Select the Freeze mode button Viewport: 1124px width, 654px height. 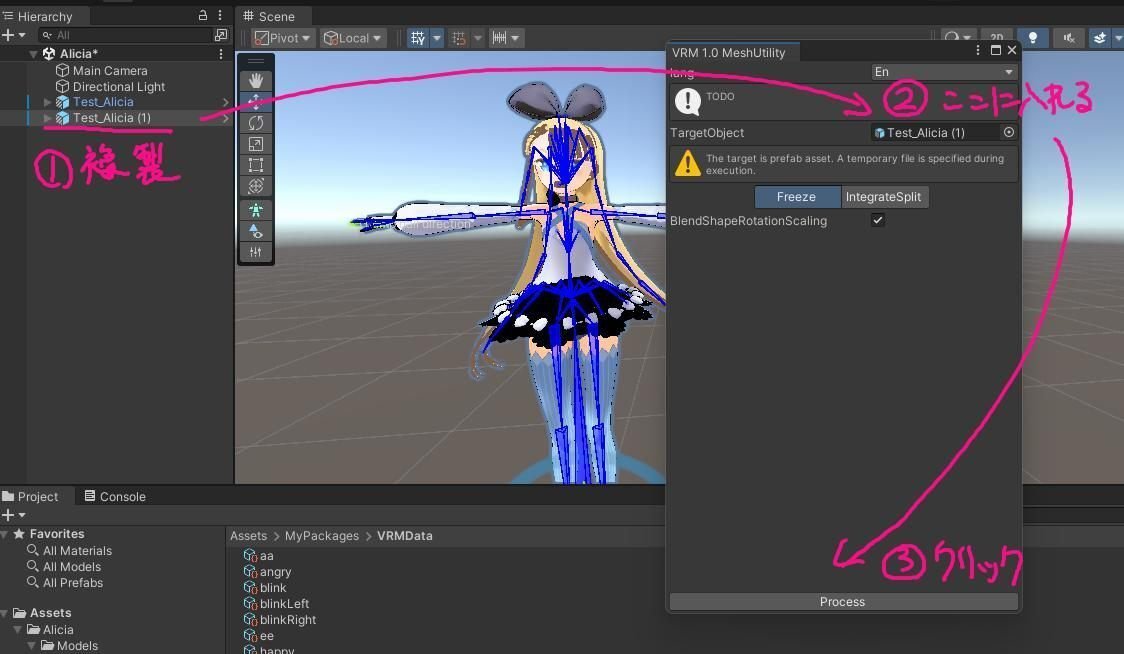click(x=797, y=196)
